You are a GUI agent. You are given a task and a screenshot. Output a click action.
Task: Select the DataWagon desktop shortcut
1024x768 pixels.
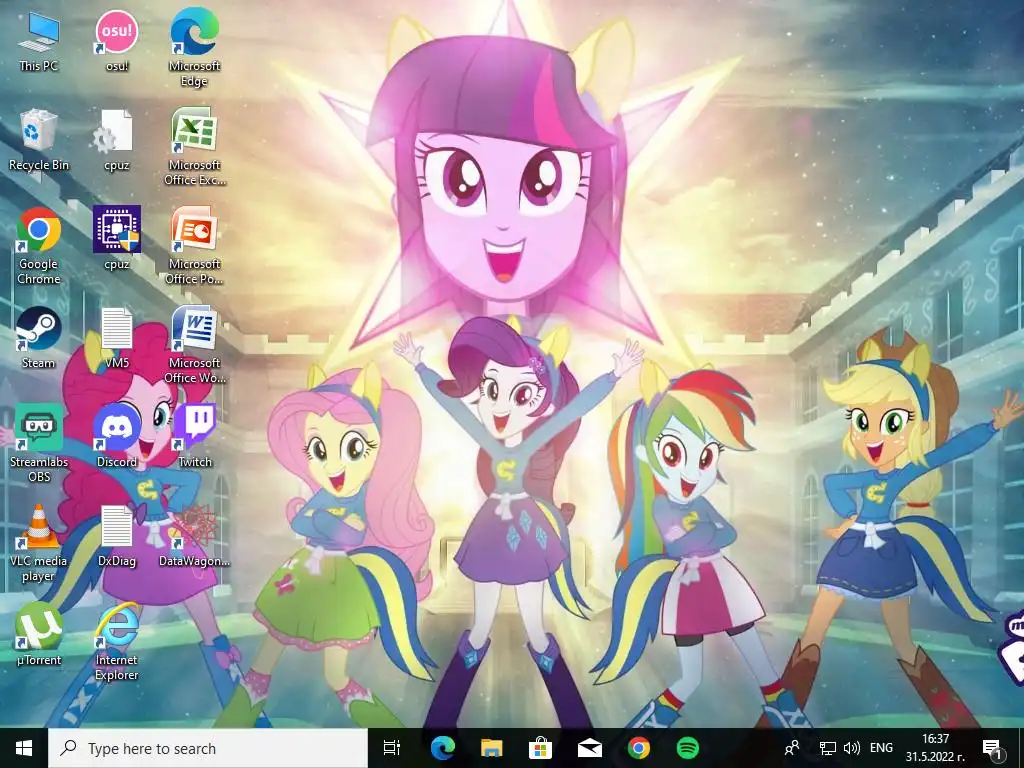pos(195,536)
